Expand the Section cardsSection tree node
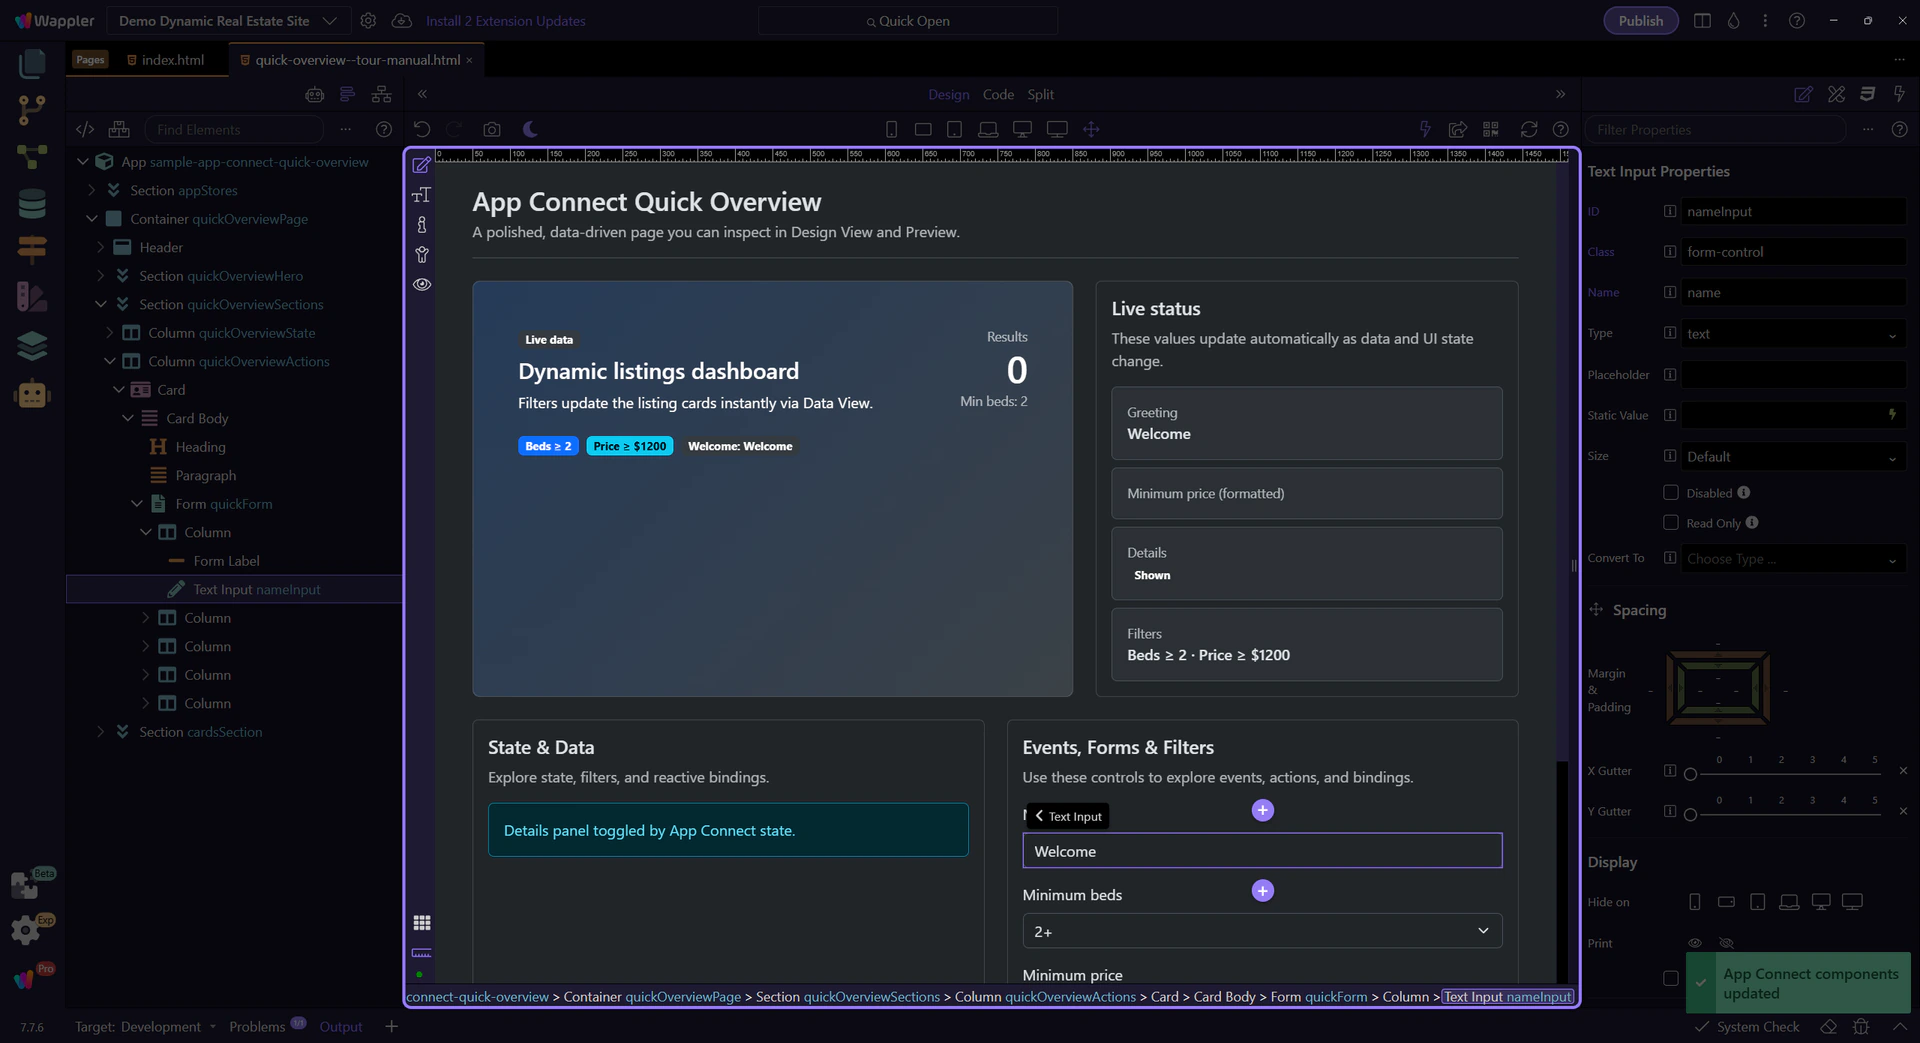The image size is (1920, 1043). tap(100, 732)
